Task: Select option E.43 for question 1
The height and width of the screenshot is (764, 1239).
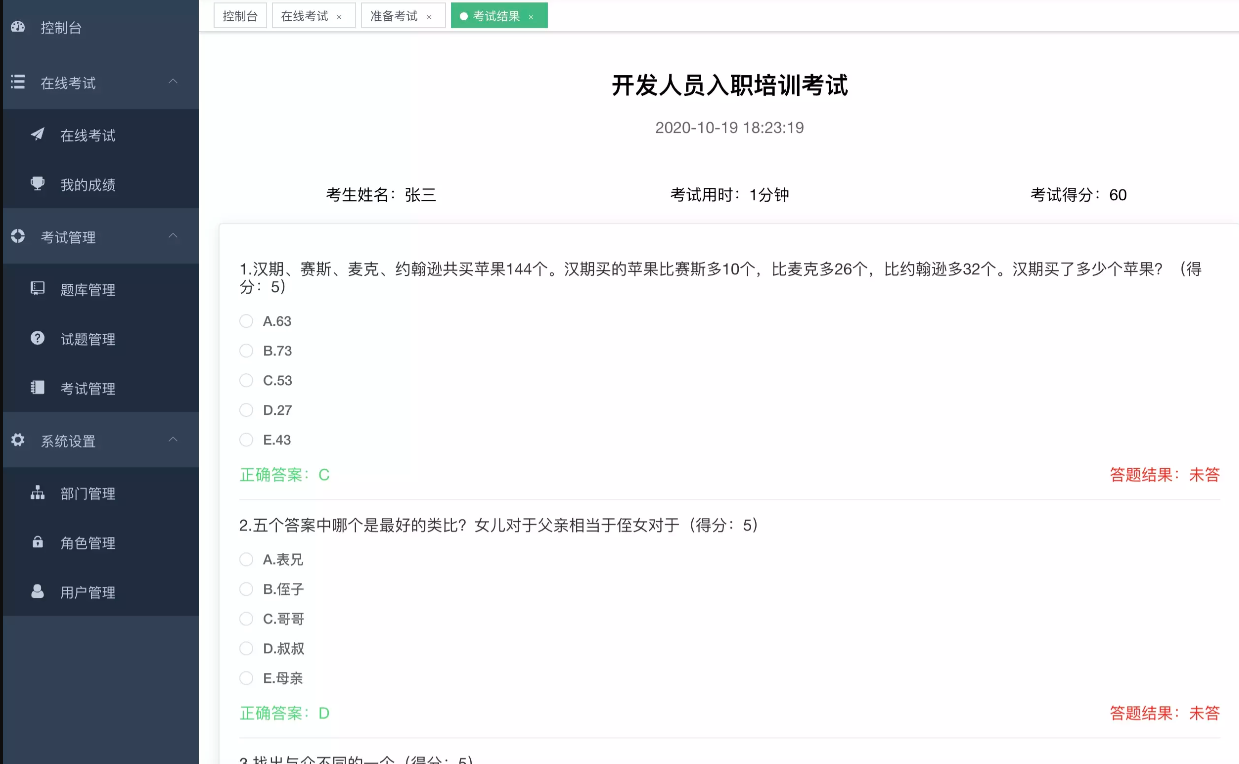Action: point(246,439)
